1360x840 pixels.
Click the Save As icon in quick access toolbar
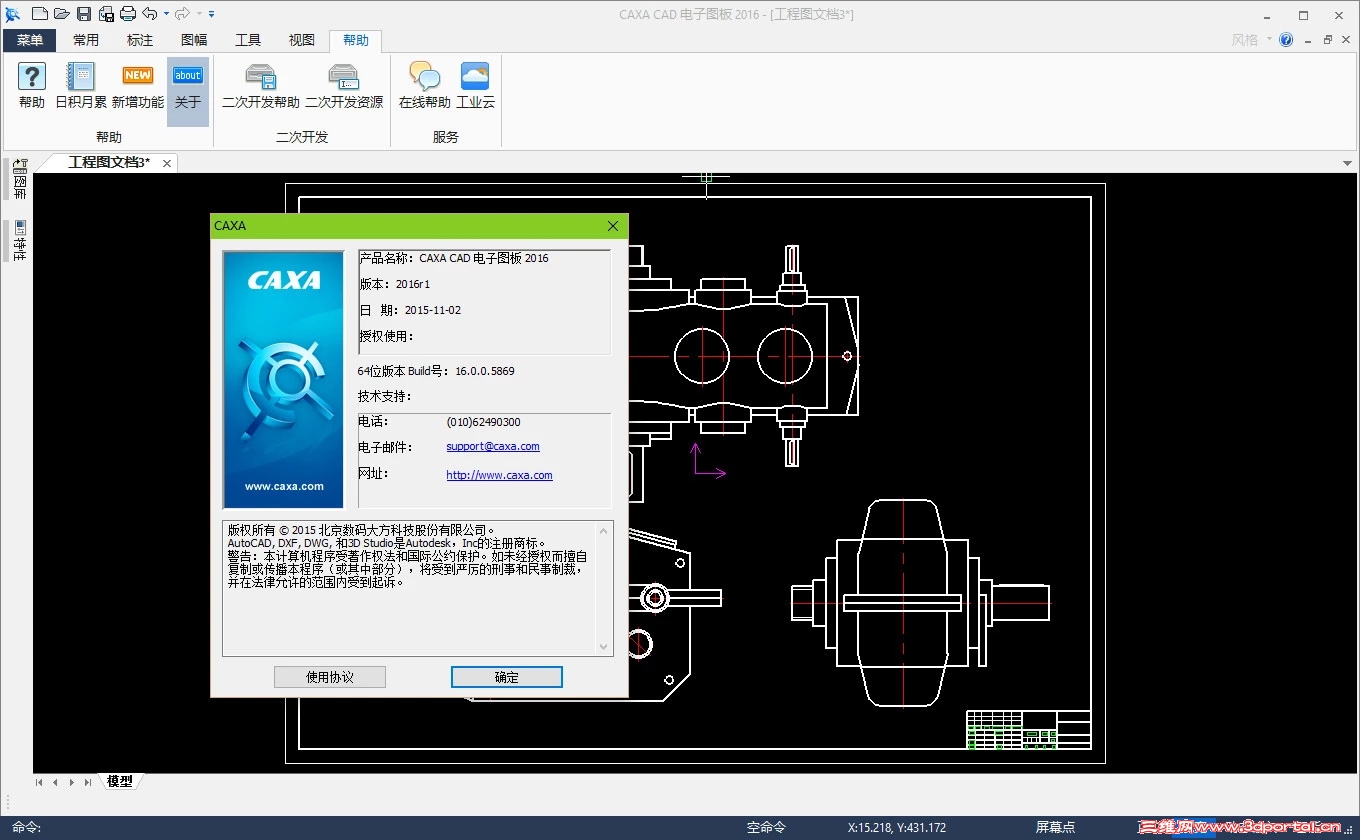pos(106,13)
